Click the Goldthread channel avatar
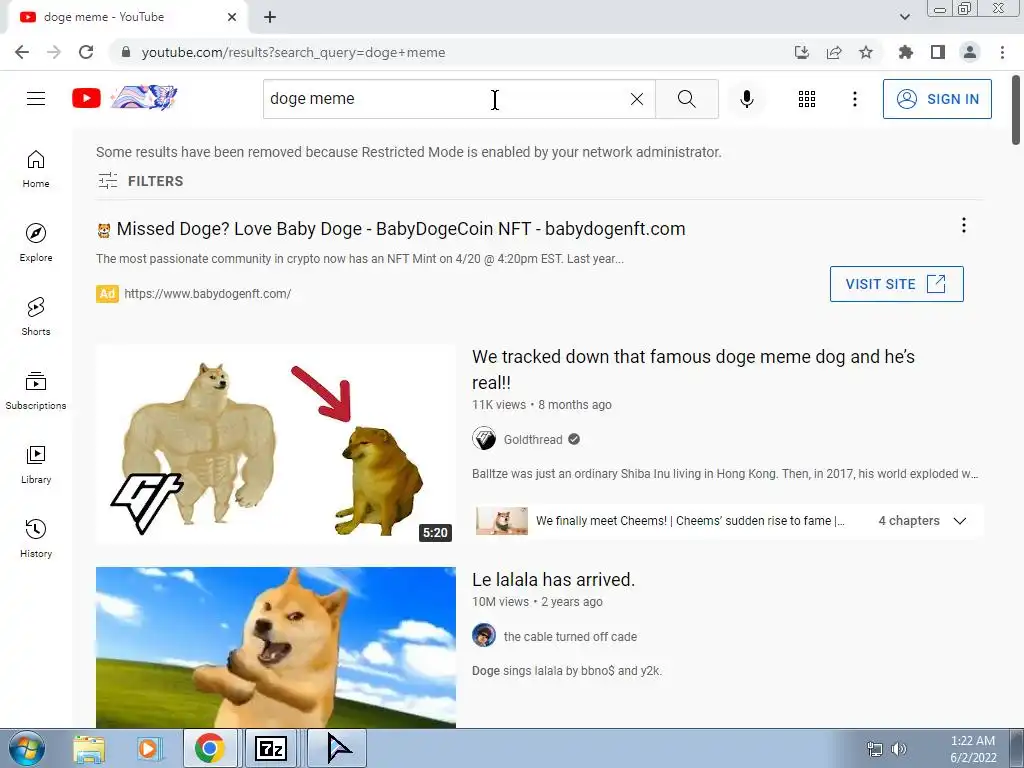Image resolution: width=1024 pixels, height=768 pixels. click(484, 439)
